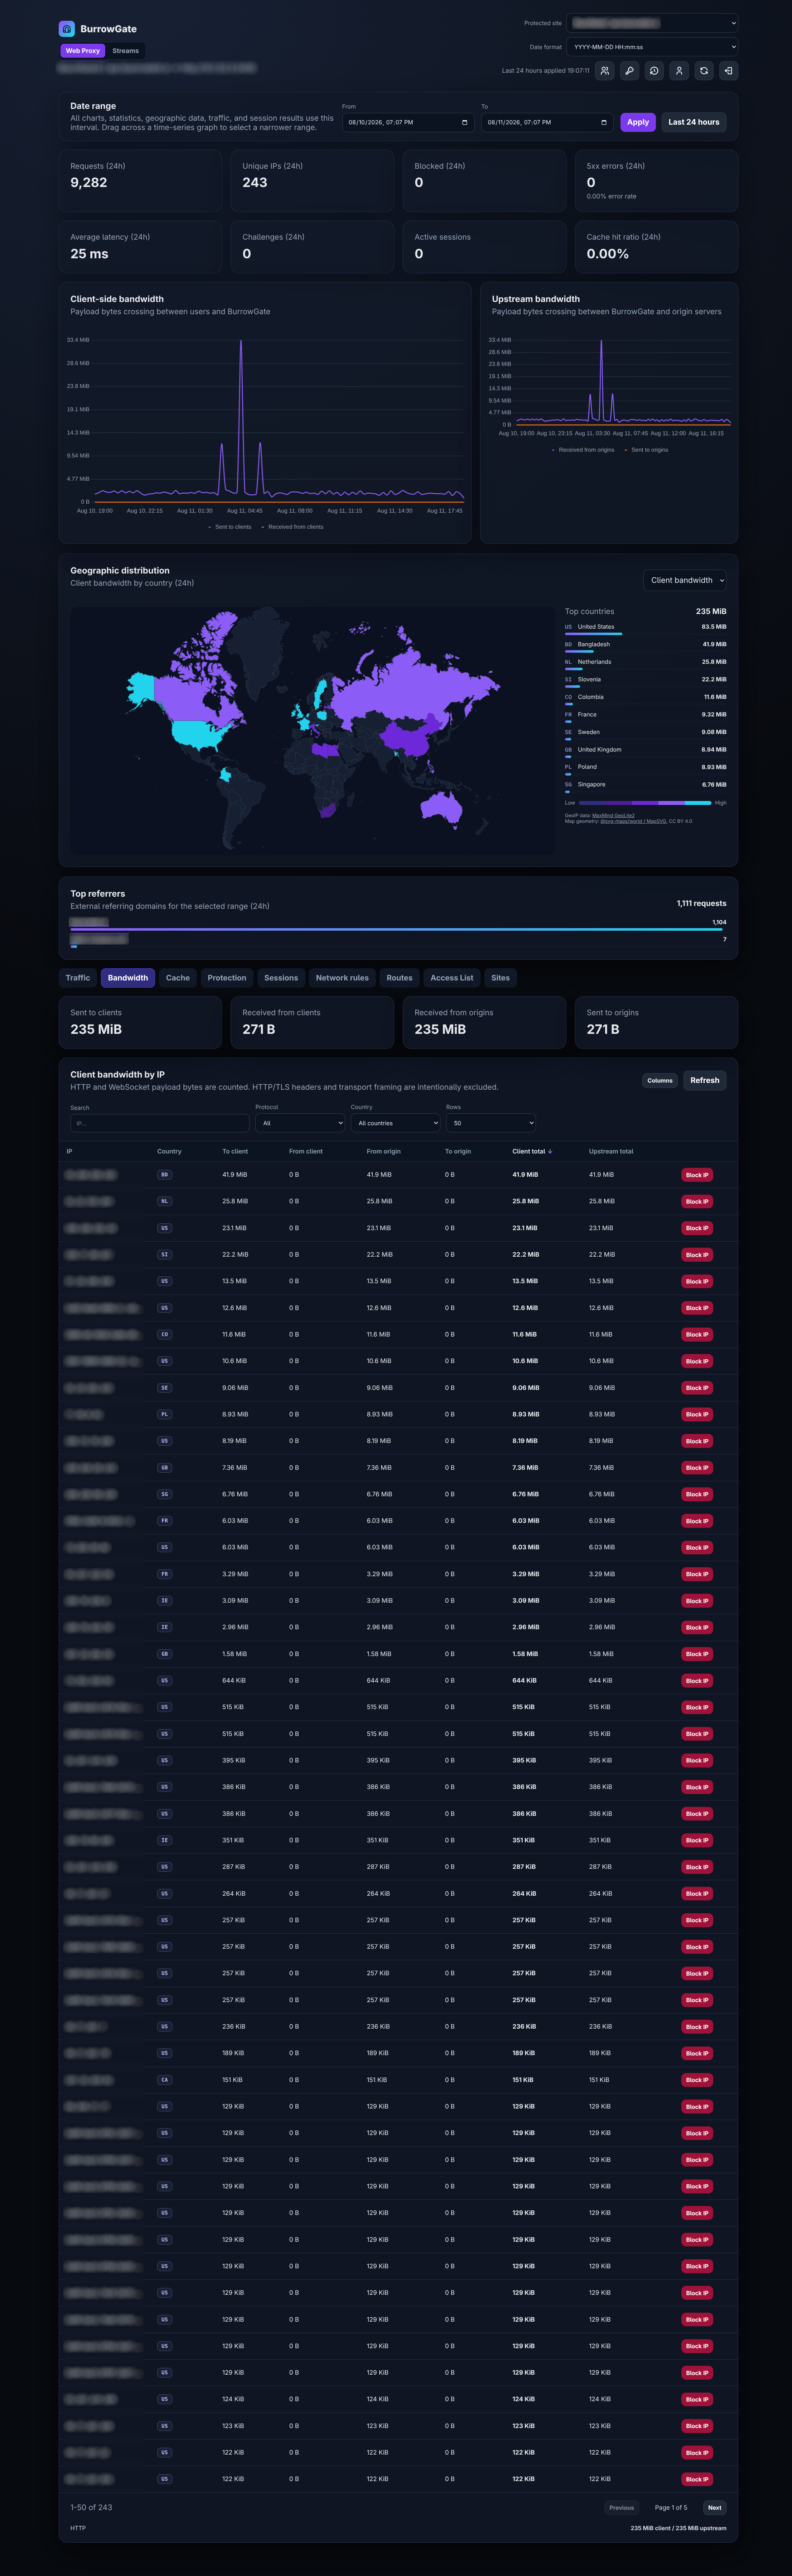Toggle the Sent to clients chart legend
Screen dimensions: 792x2576
(x=230, y=527)
